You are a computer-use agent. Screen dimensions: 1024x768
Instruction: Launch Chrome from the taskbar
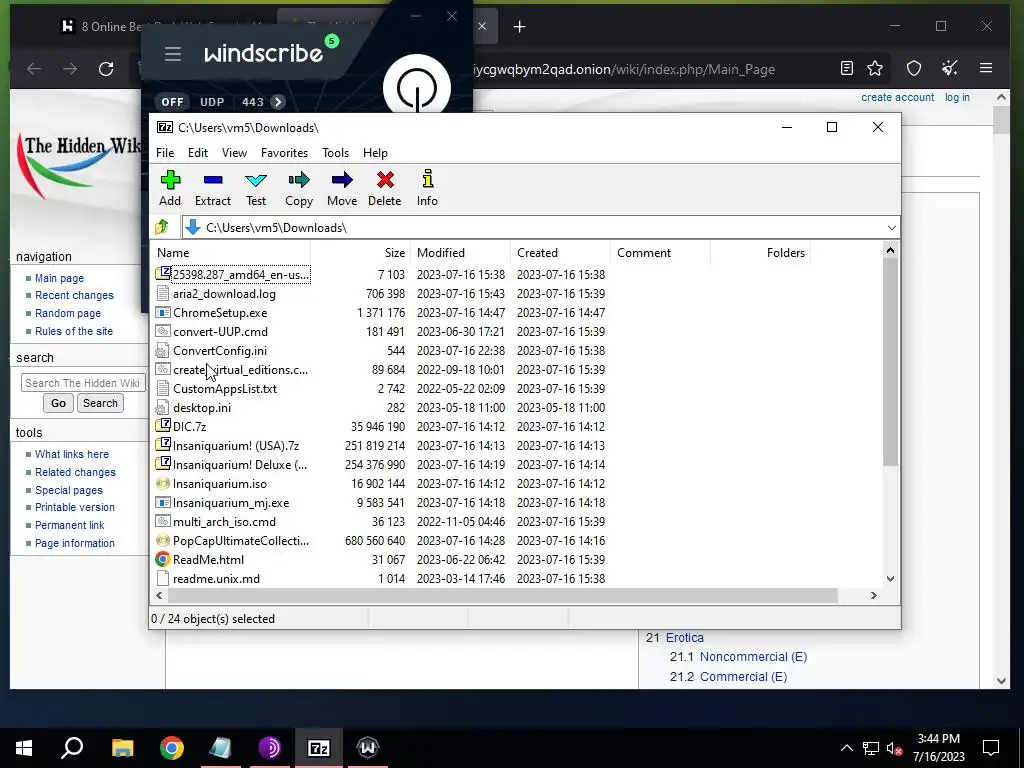point(172,748)
